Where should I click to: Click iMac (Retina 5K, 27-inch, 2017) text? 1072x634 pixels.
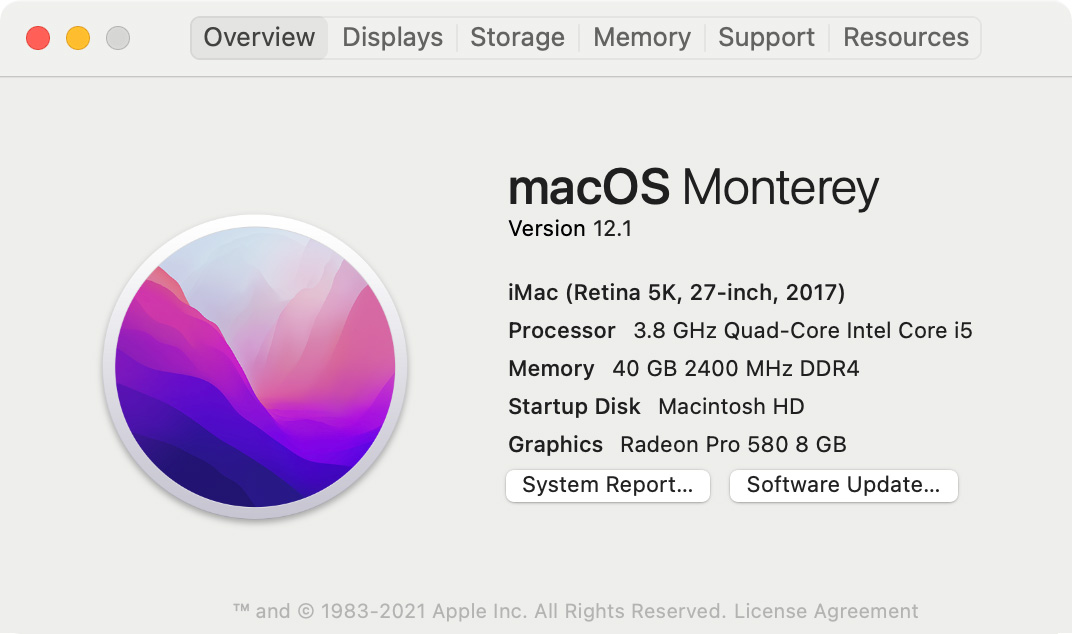tap(677, 293)
